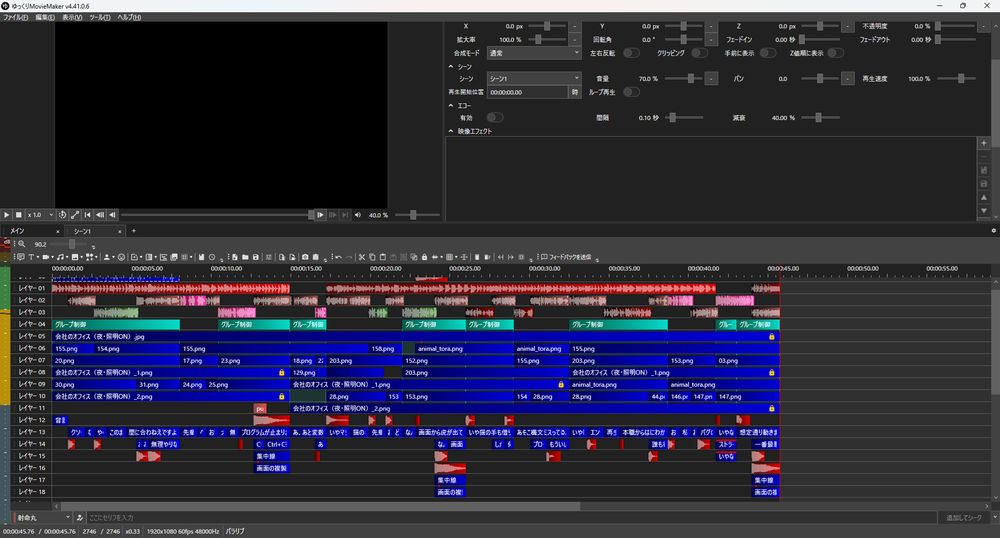The height and width of the screenshot is (538, 1000).
Task: Adjust the 音量 volume slider
Action: (686, 78)
